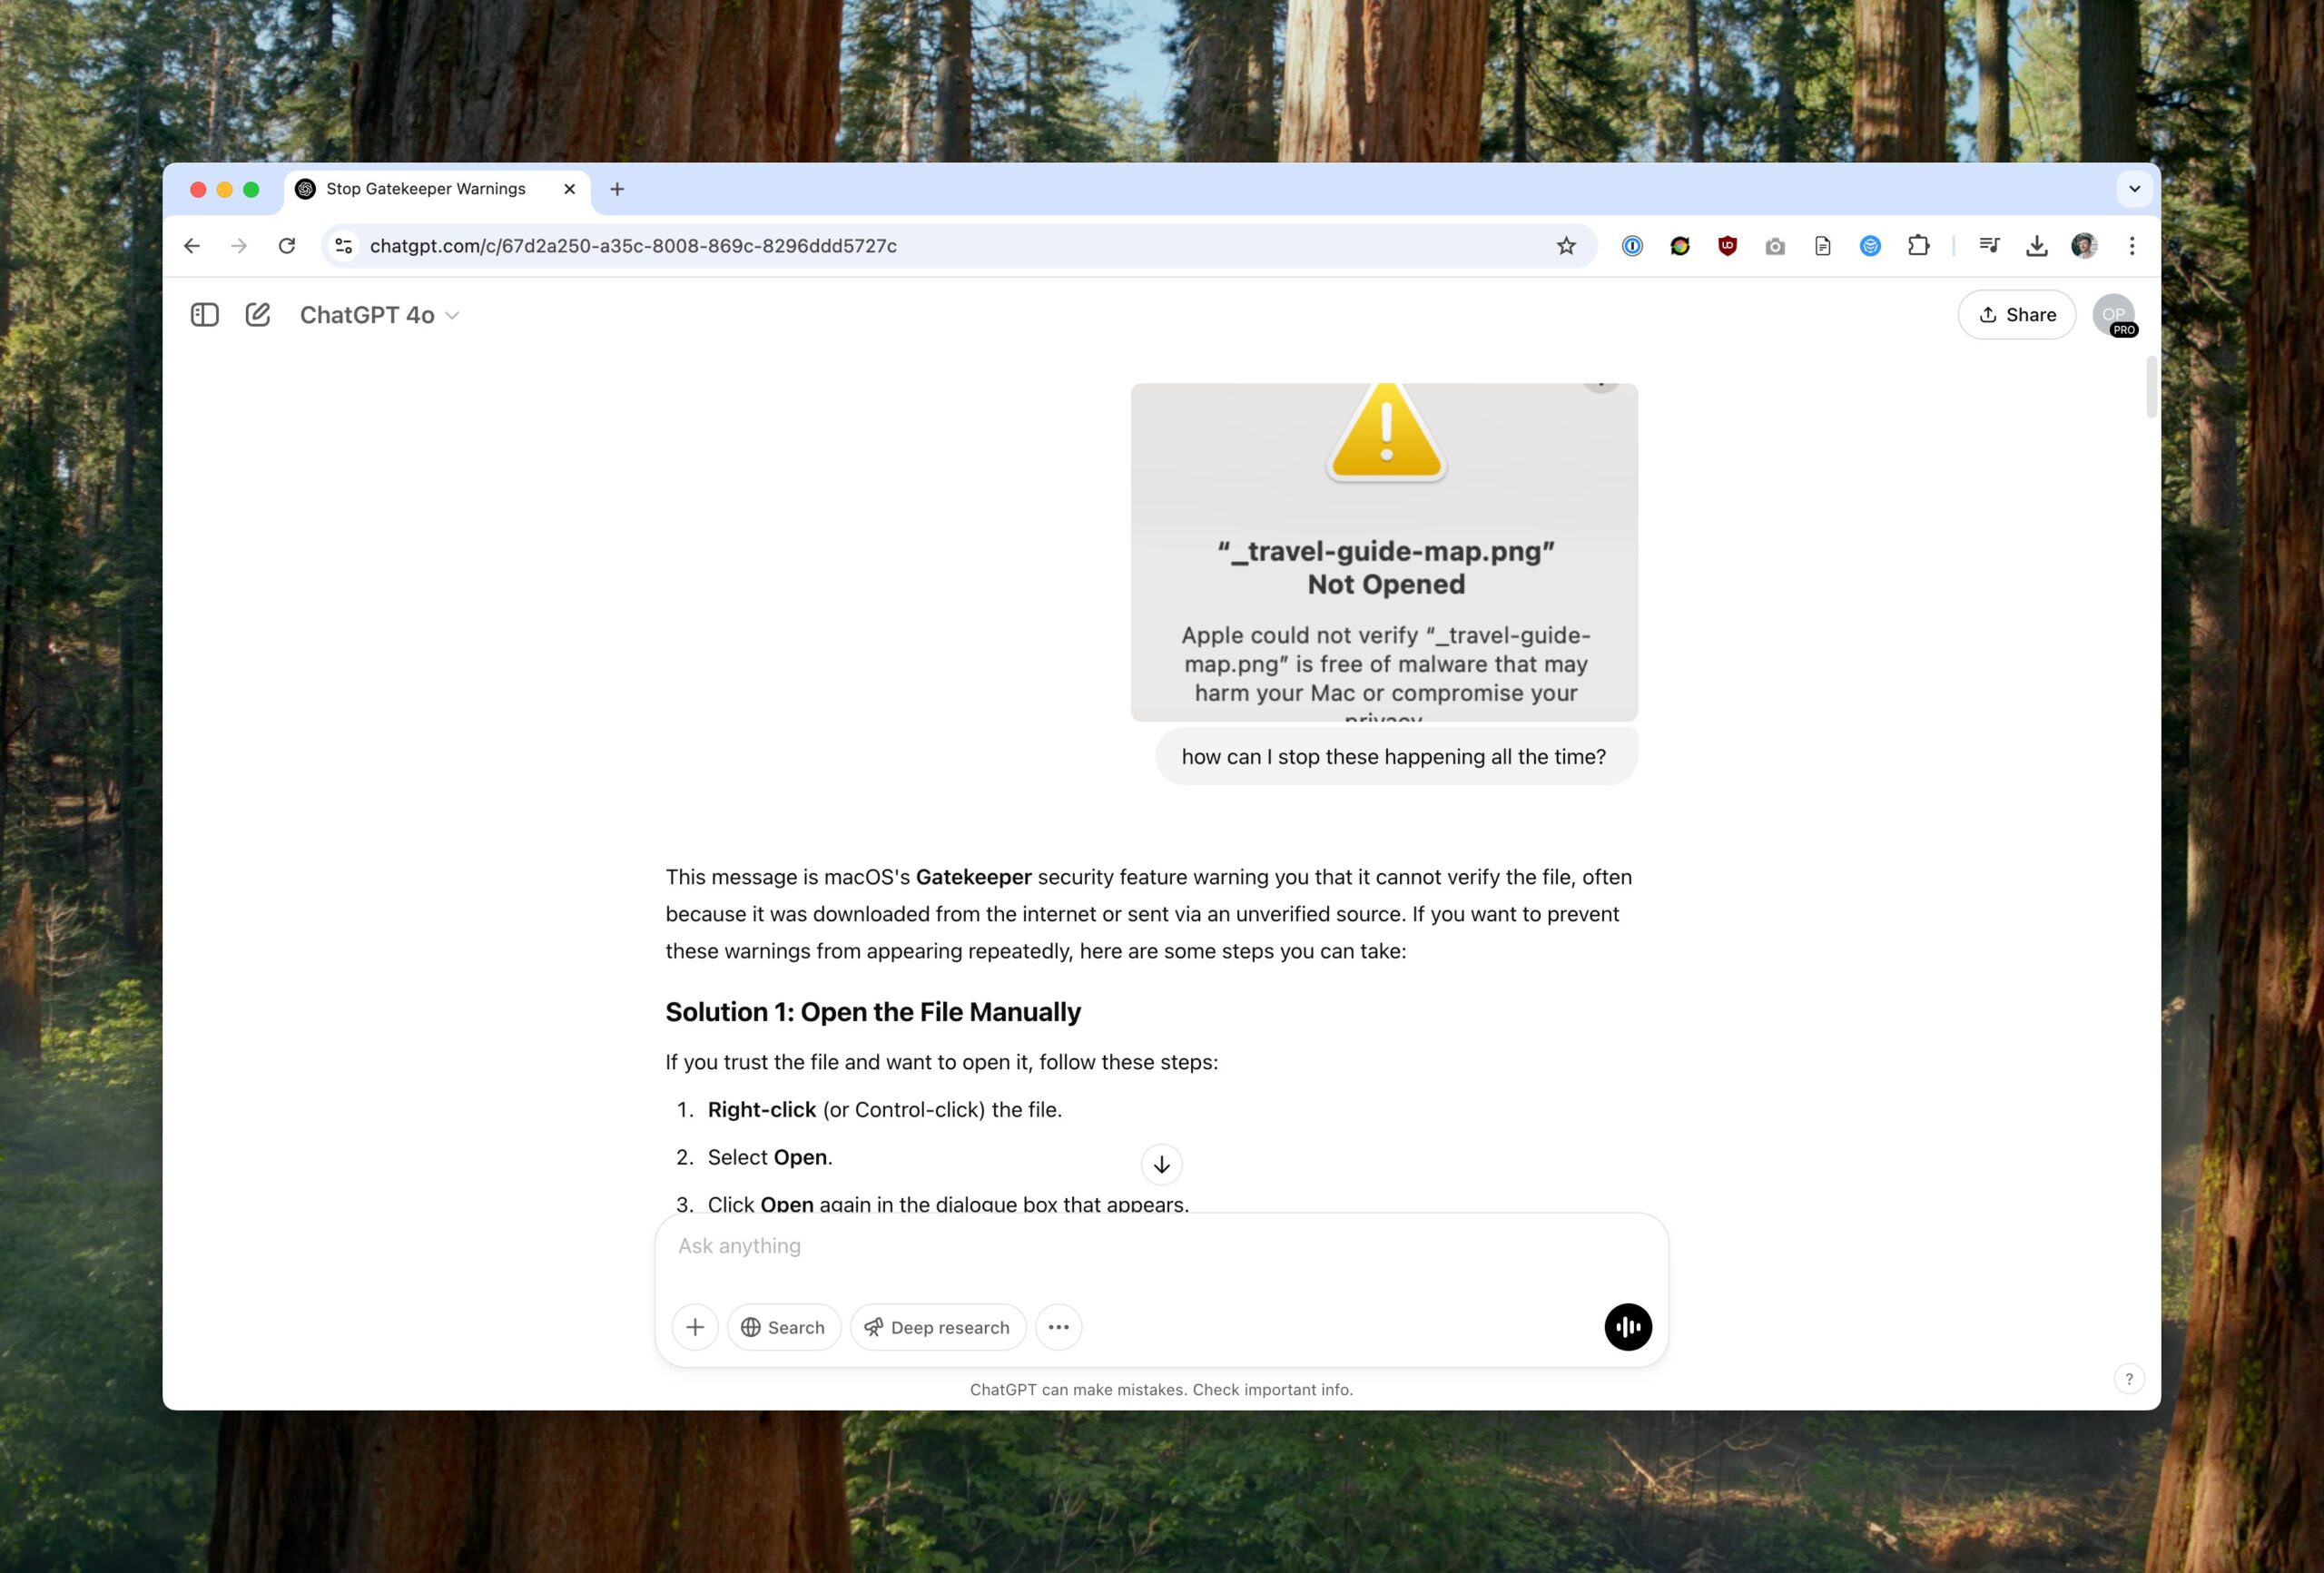
Task: Open the plus attachment button
Action: click(x=695, y=1327)
